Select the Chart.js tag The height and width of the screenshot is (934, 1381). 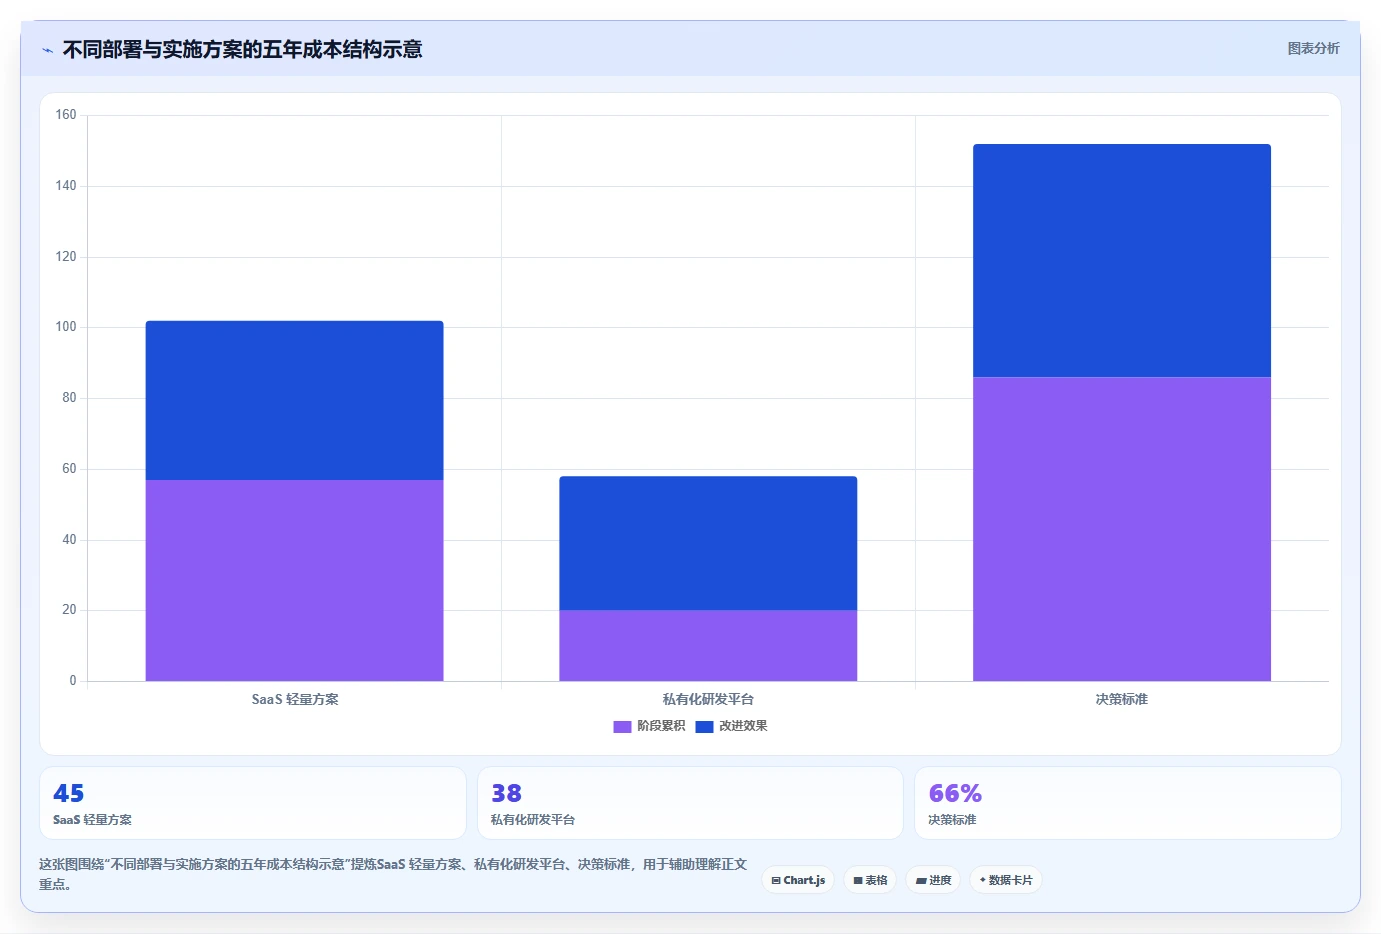point(798,880)
